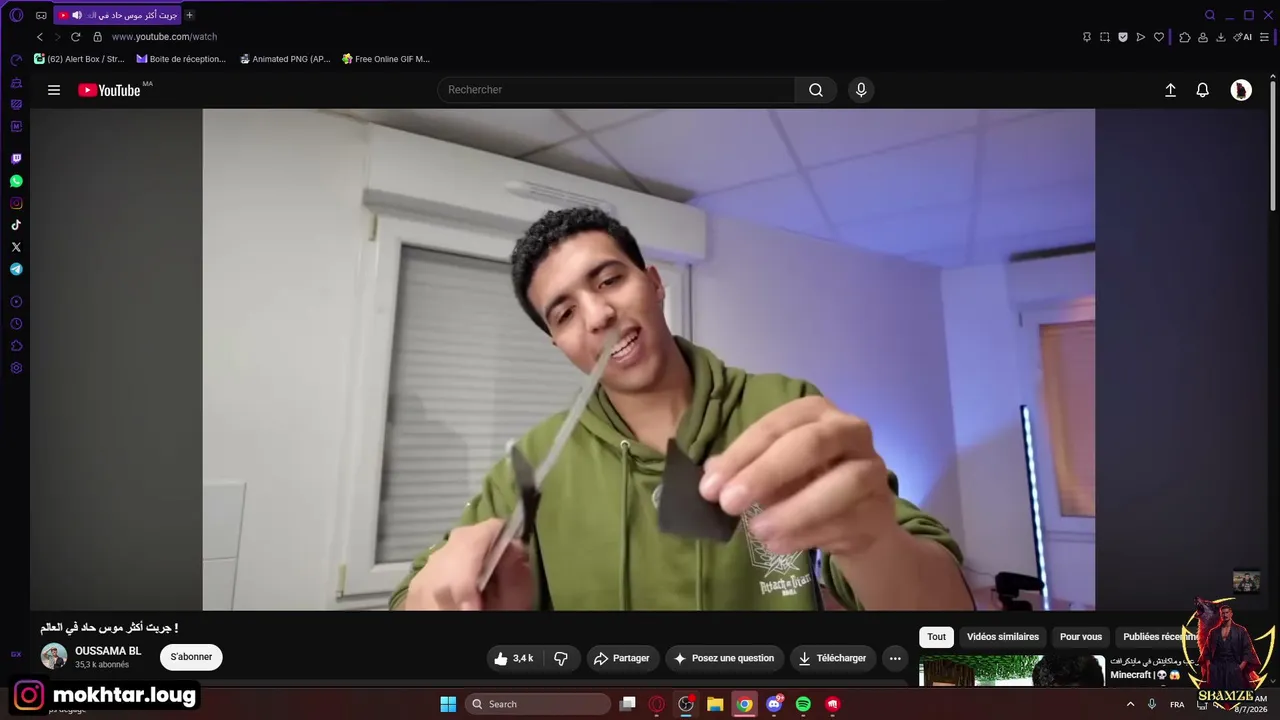Go back to the previous page
The width and height of the screenshot is (1280, 720).
(x=40, y=37)
